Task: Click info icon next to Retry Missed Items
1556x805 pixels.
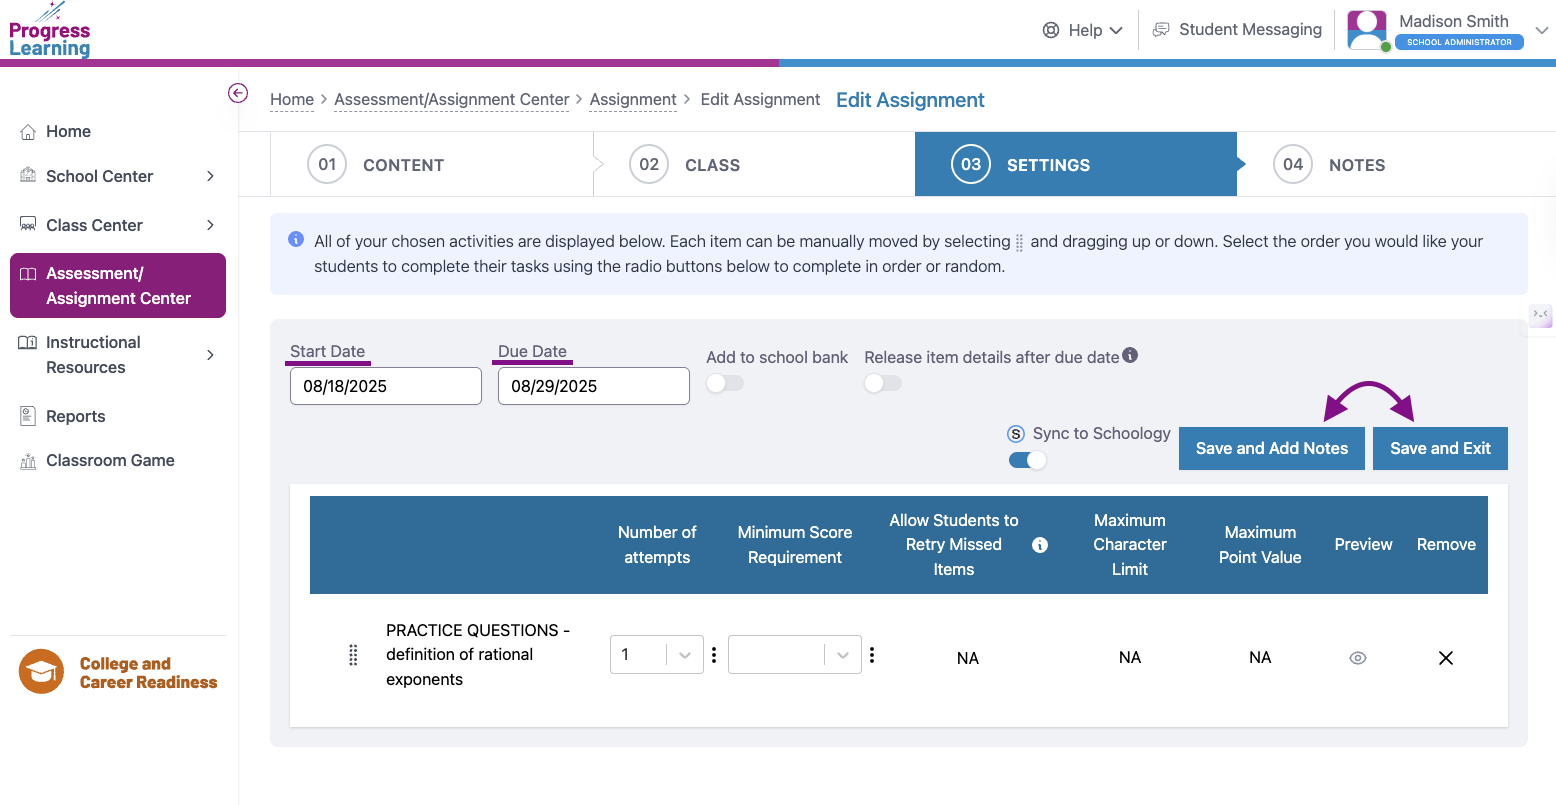Action: click(x=1040, y=545)
